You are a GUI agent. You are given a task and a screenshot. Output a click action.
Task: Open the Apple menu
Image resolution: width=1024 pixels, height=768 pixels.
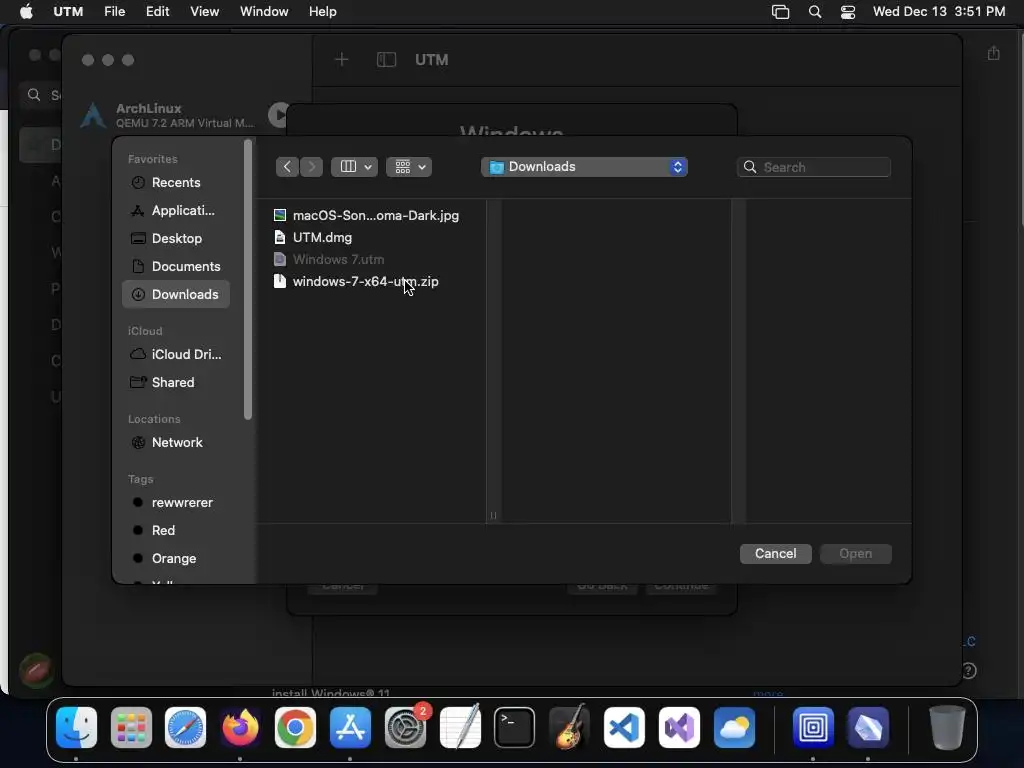pyautogui.click(x=26, y=12)
